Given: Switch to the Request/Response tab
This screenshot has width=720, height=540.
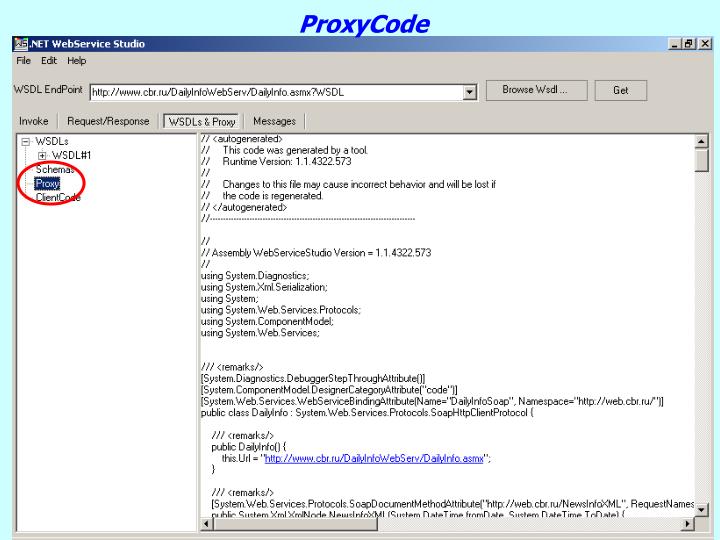Looking at the screenshot, I should point(108,121).
